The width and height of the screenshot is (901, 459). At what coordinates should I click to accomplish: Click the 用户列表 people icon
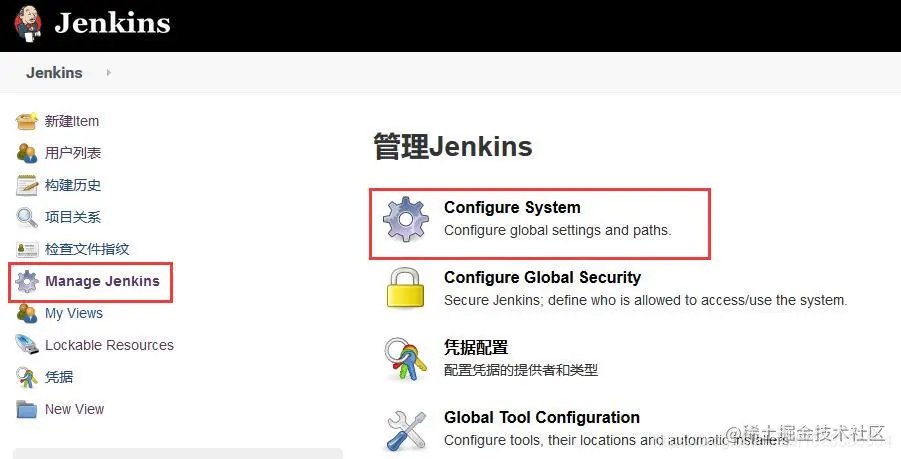[x=26, y=153]
